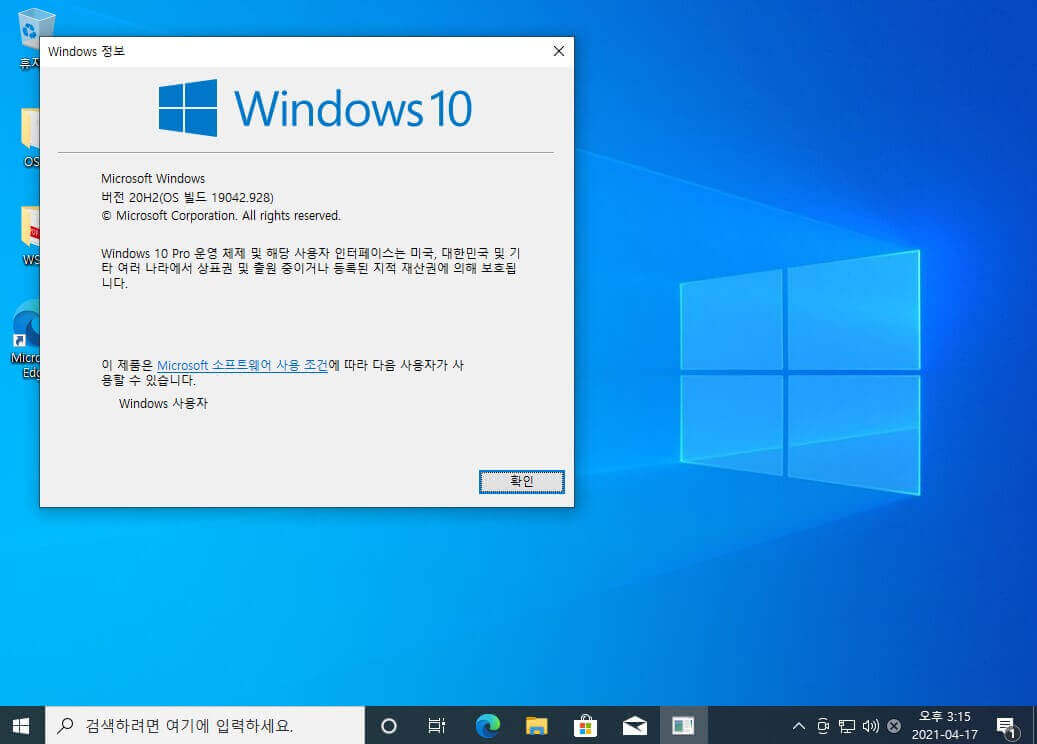This screenshot has height=744, width=1037.
Task: Open the Mail app from the taskbar
Action: (634, 725)
